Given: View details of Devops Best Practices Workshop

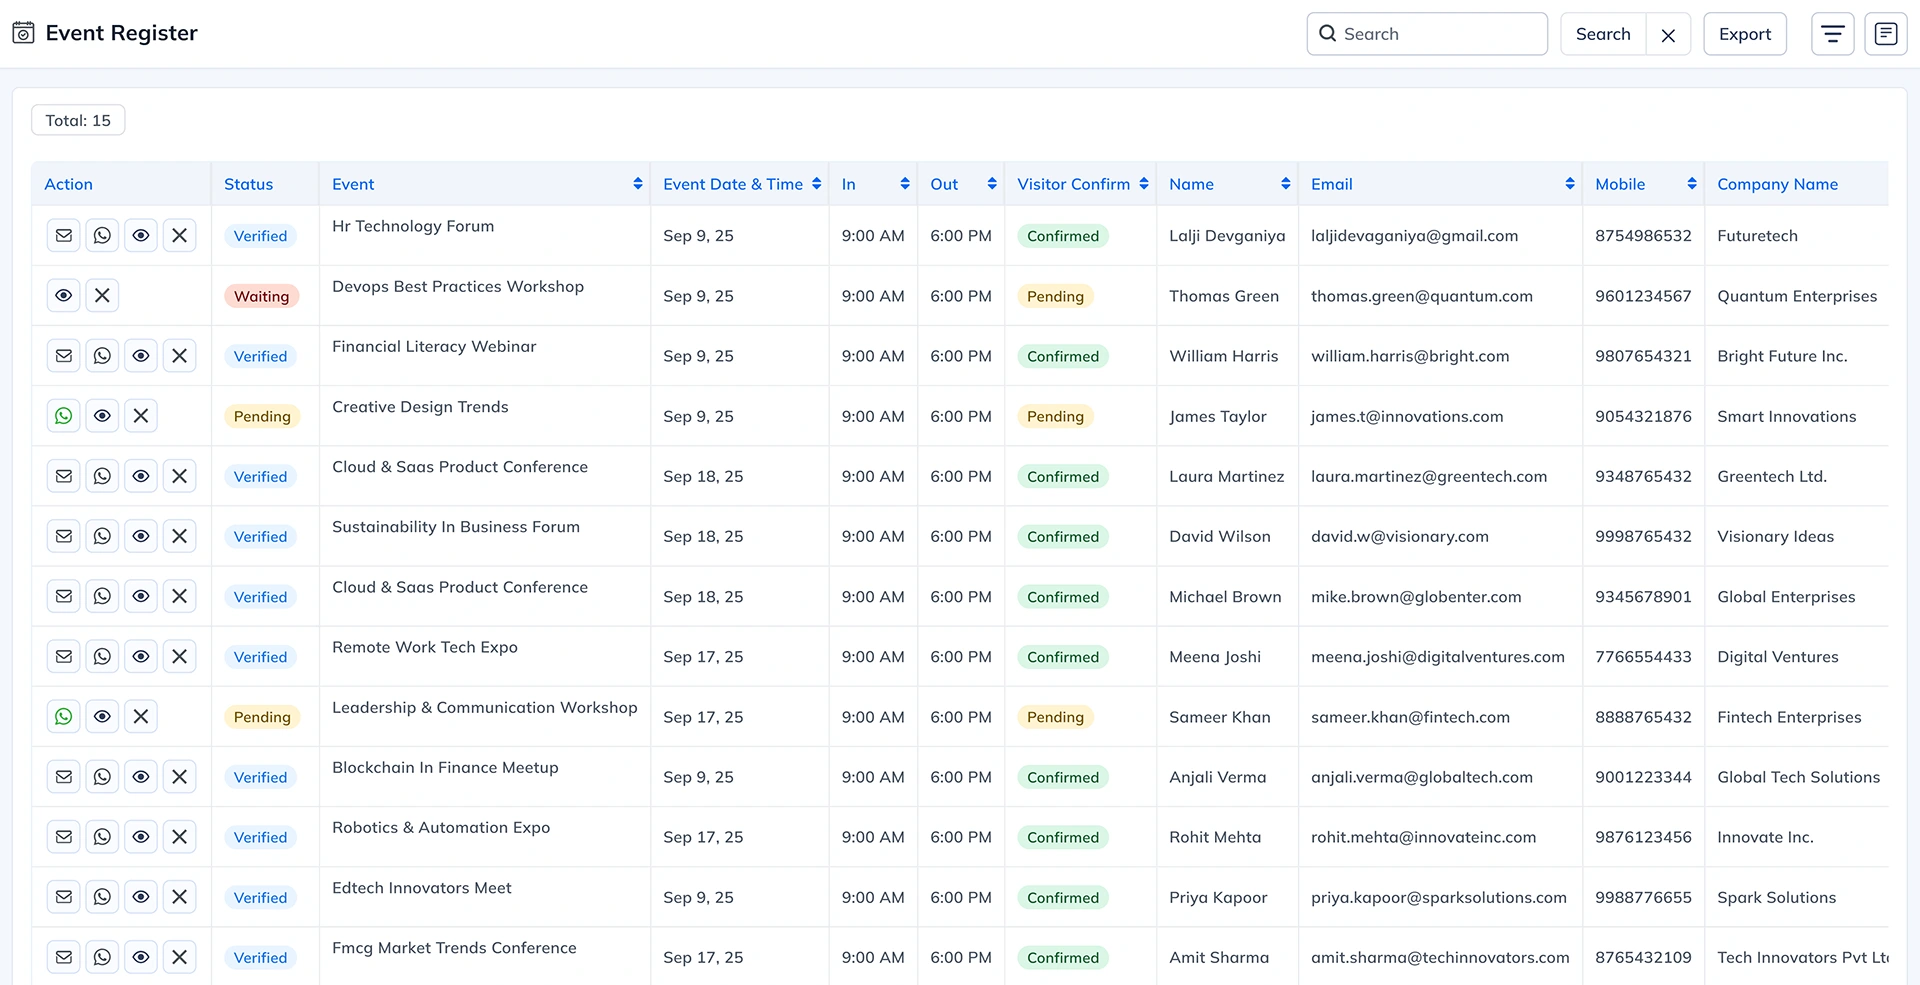Looking at the screenshot, I should [64, 296].
